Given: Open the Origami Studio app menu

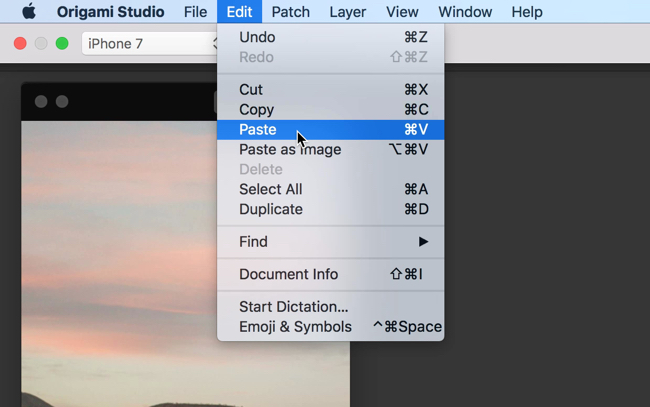Looking at the screenshot, I should pyautogui.click(x=111, y=12).
